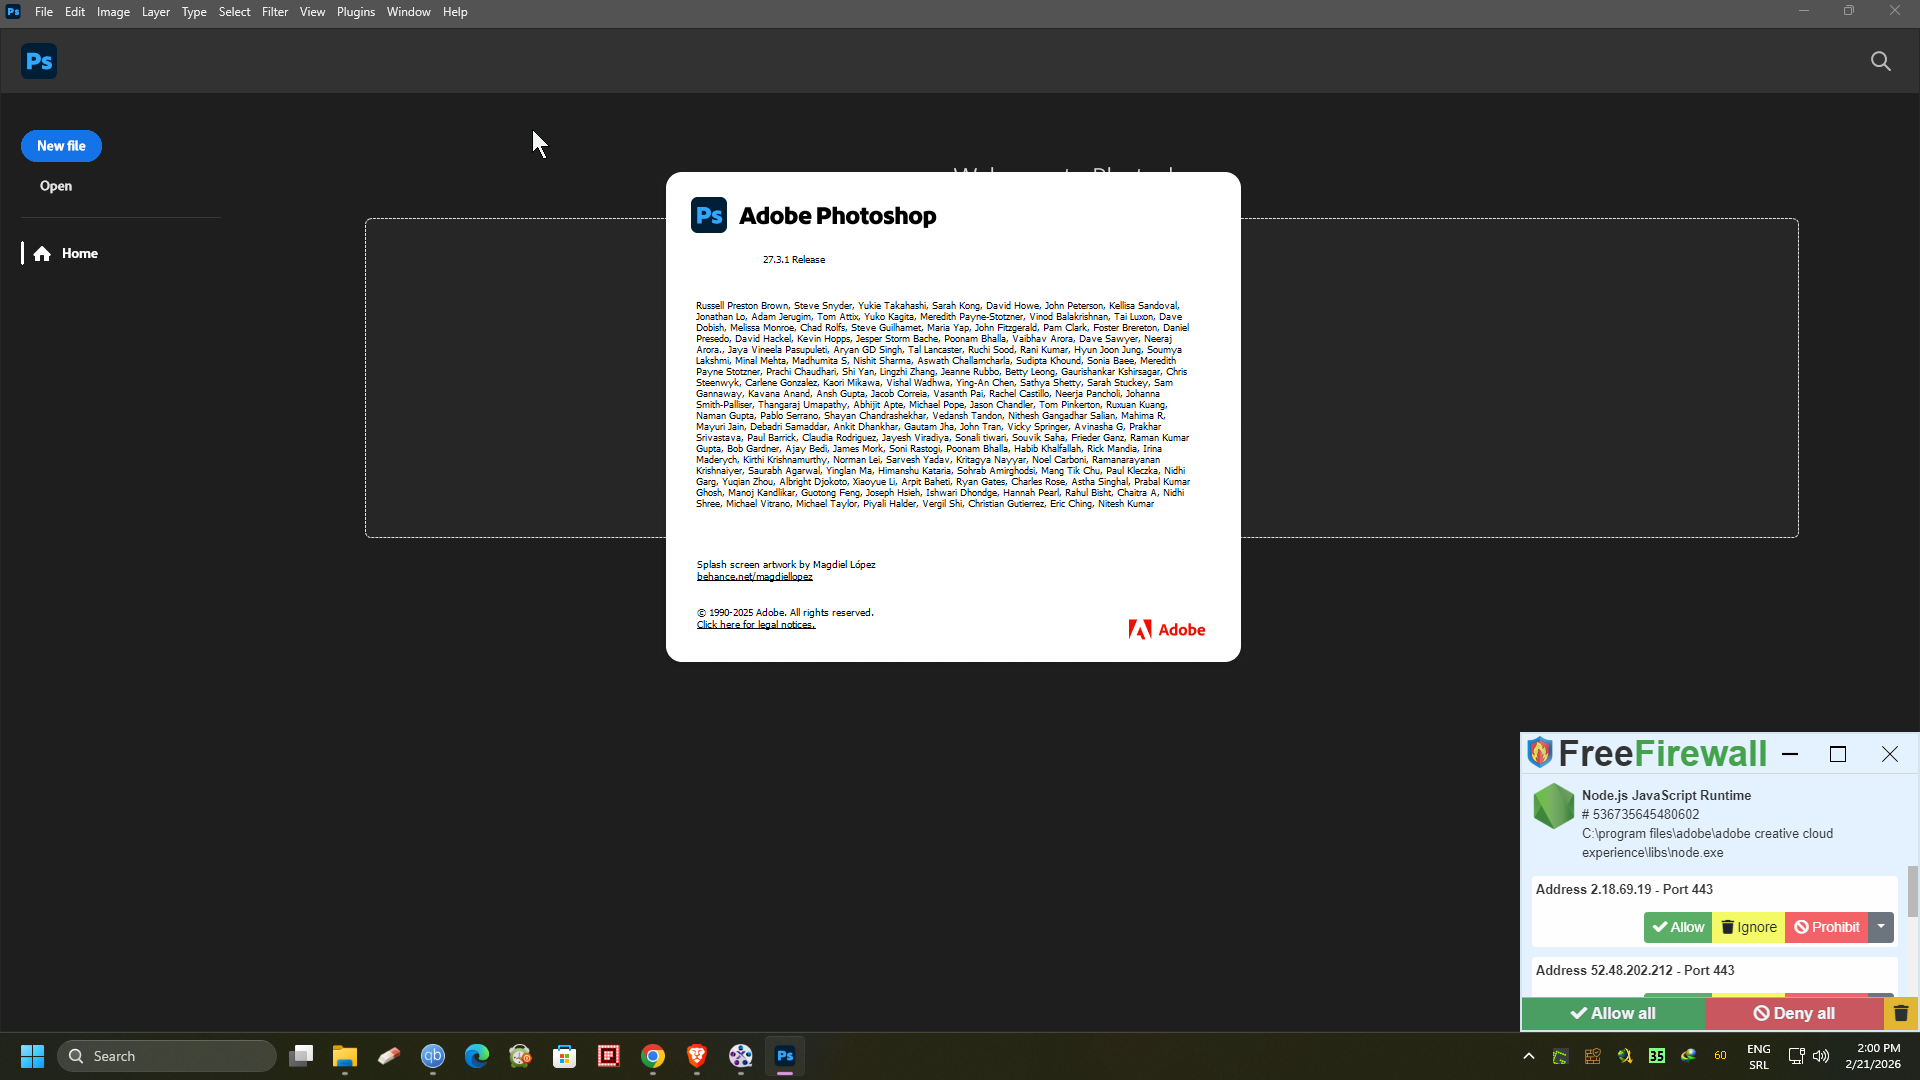This screenshot has width=1920, height=1080.
Task: Open the Image menu
Action: pyautogui.click(x=114, y=12)
